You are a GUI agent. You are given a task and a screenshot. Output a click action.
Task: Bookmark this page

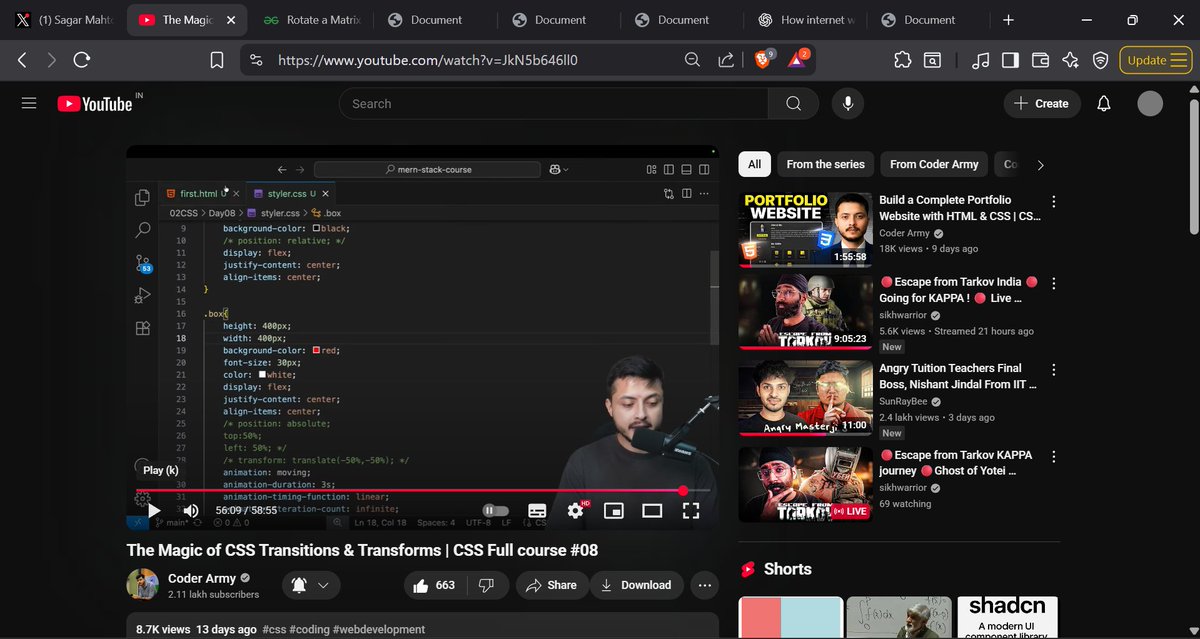pyautogui.click(x=217, y=60)
